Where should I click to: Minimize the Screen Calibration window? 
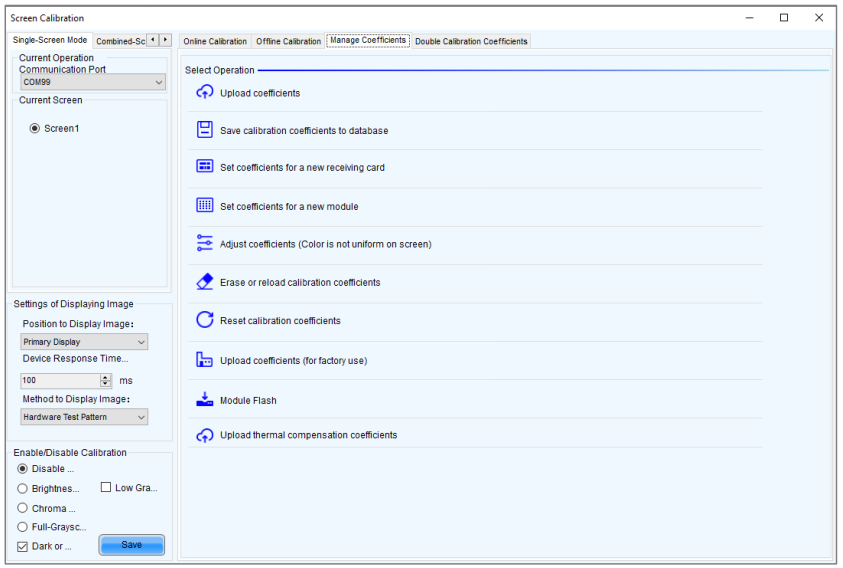click(x=749, y=18)
